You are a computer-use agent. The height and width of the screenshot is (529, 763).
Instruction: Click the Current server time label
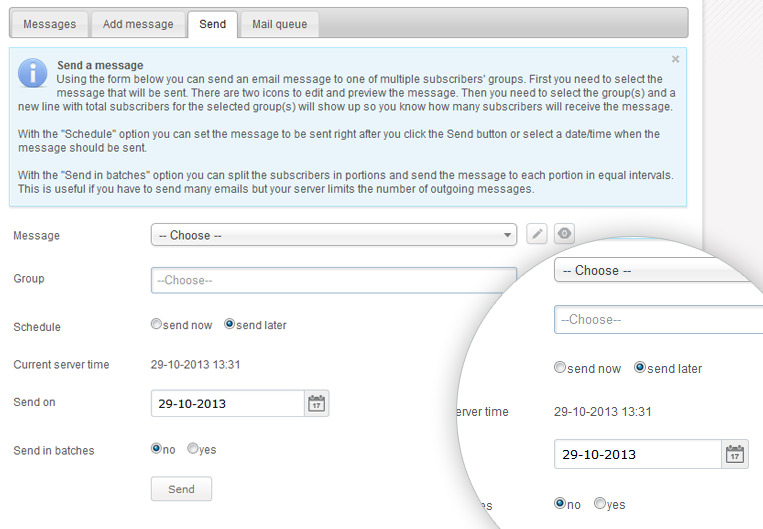(61, 365)
